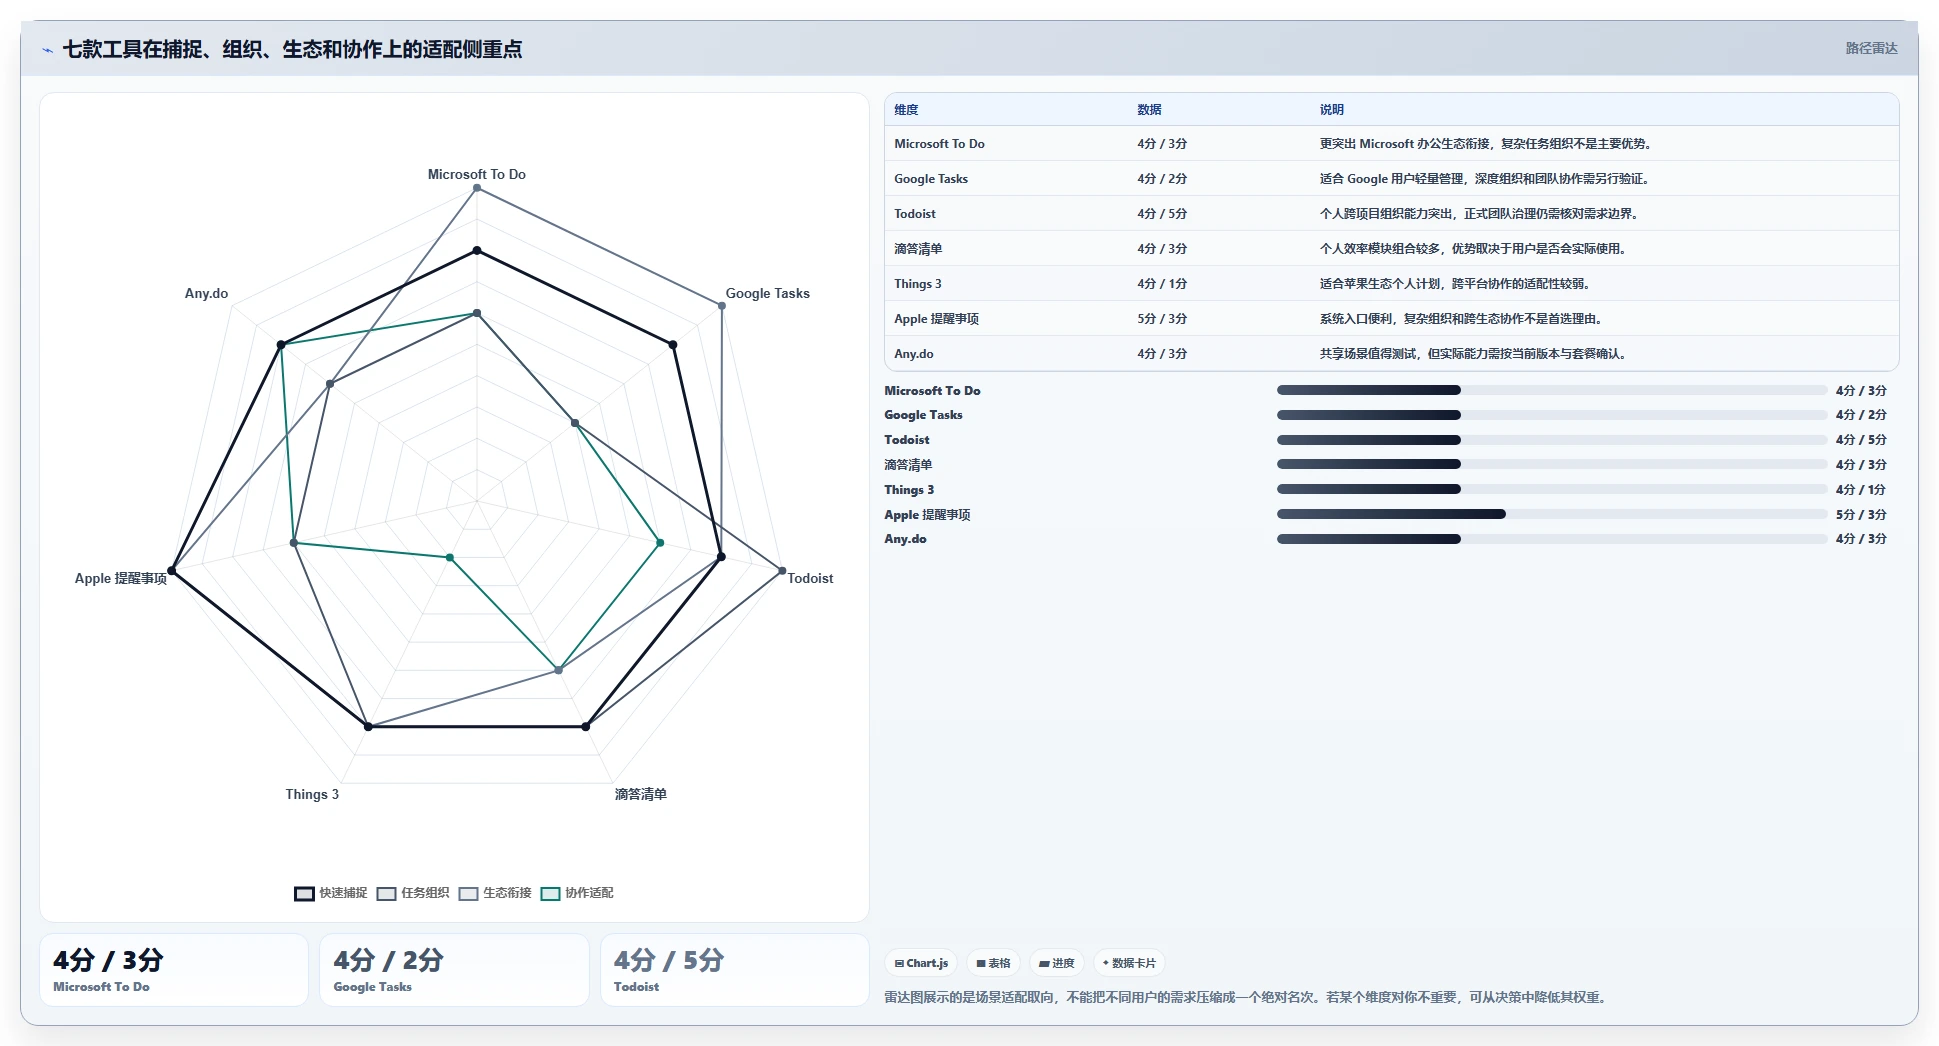Click the Things 3 label in the progress list
This screenshot has width=1939, height=1046.
(909, 490)
